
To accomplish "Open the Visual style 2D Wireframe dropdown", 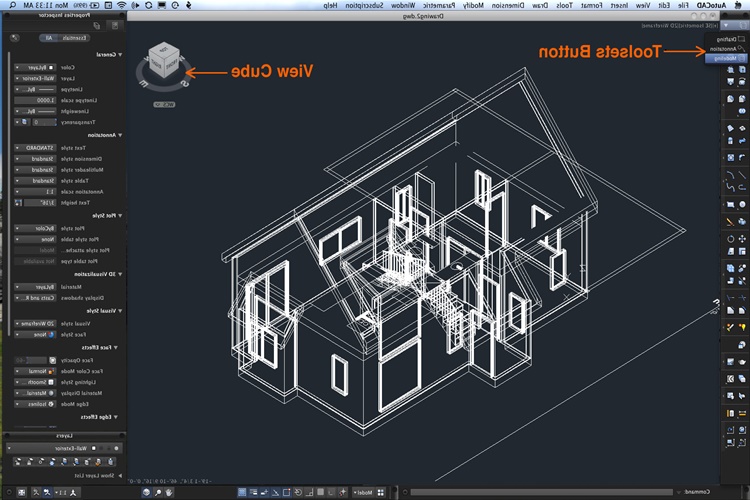I will 35,323.
